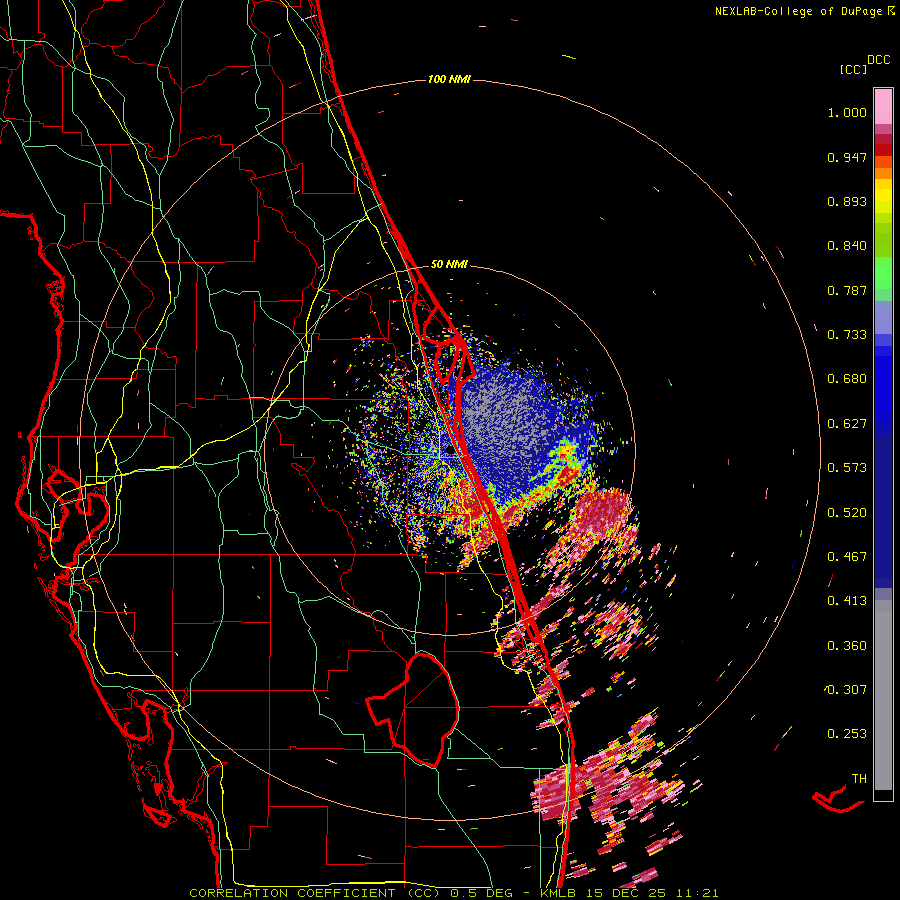Click the 0.5 DEG elevation text
The width and height of the screenshot is (900, 900).
pyautogui.click(x=481, y=893)
